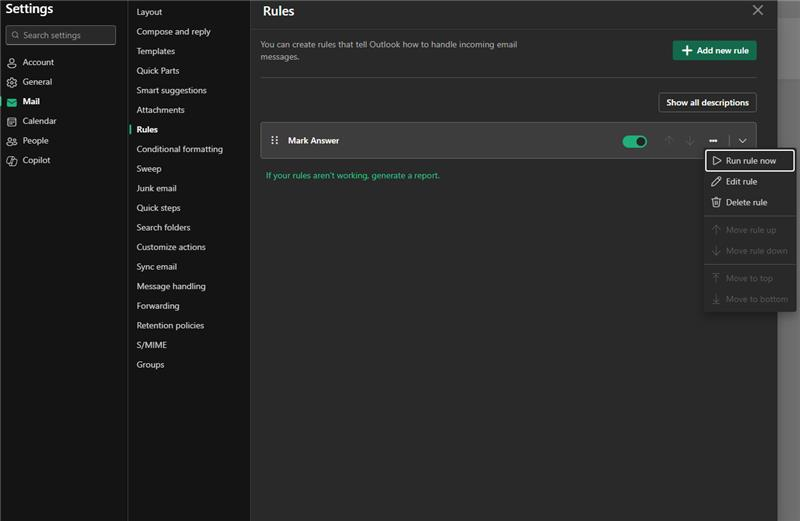The height and width of the screenshot is (521, 800).
Task: Select Run rule now from menu
Action: coord(749,161)
